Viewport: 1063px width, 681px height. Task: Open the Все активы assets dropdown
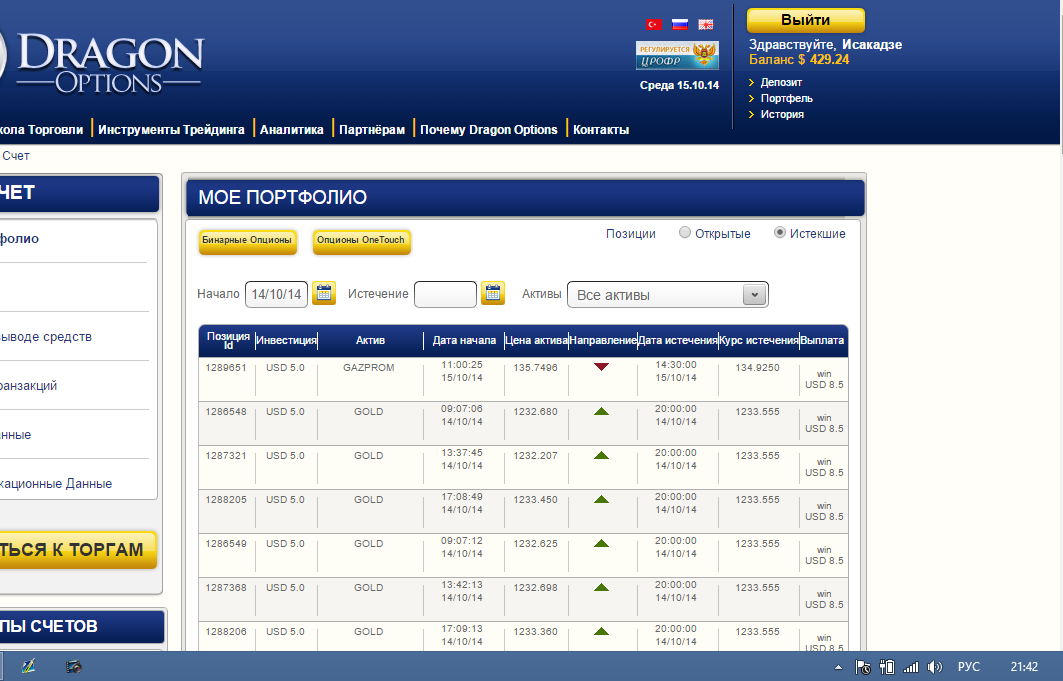click(668, 295)
